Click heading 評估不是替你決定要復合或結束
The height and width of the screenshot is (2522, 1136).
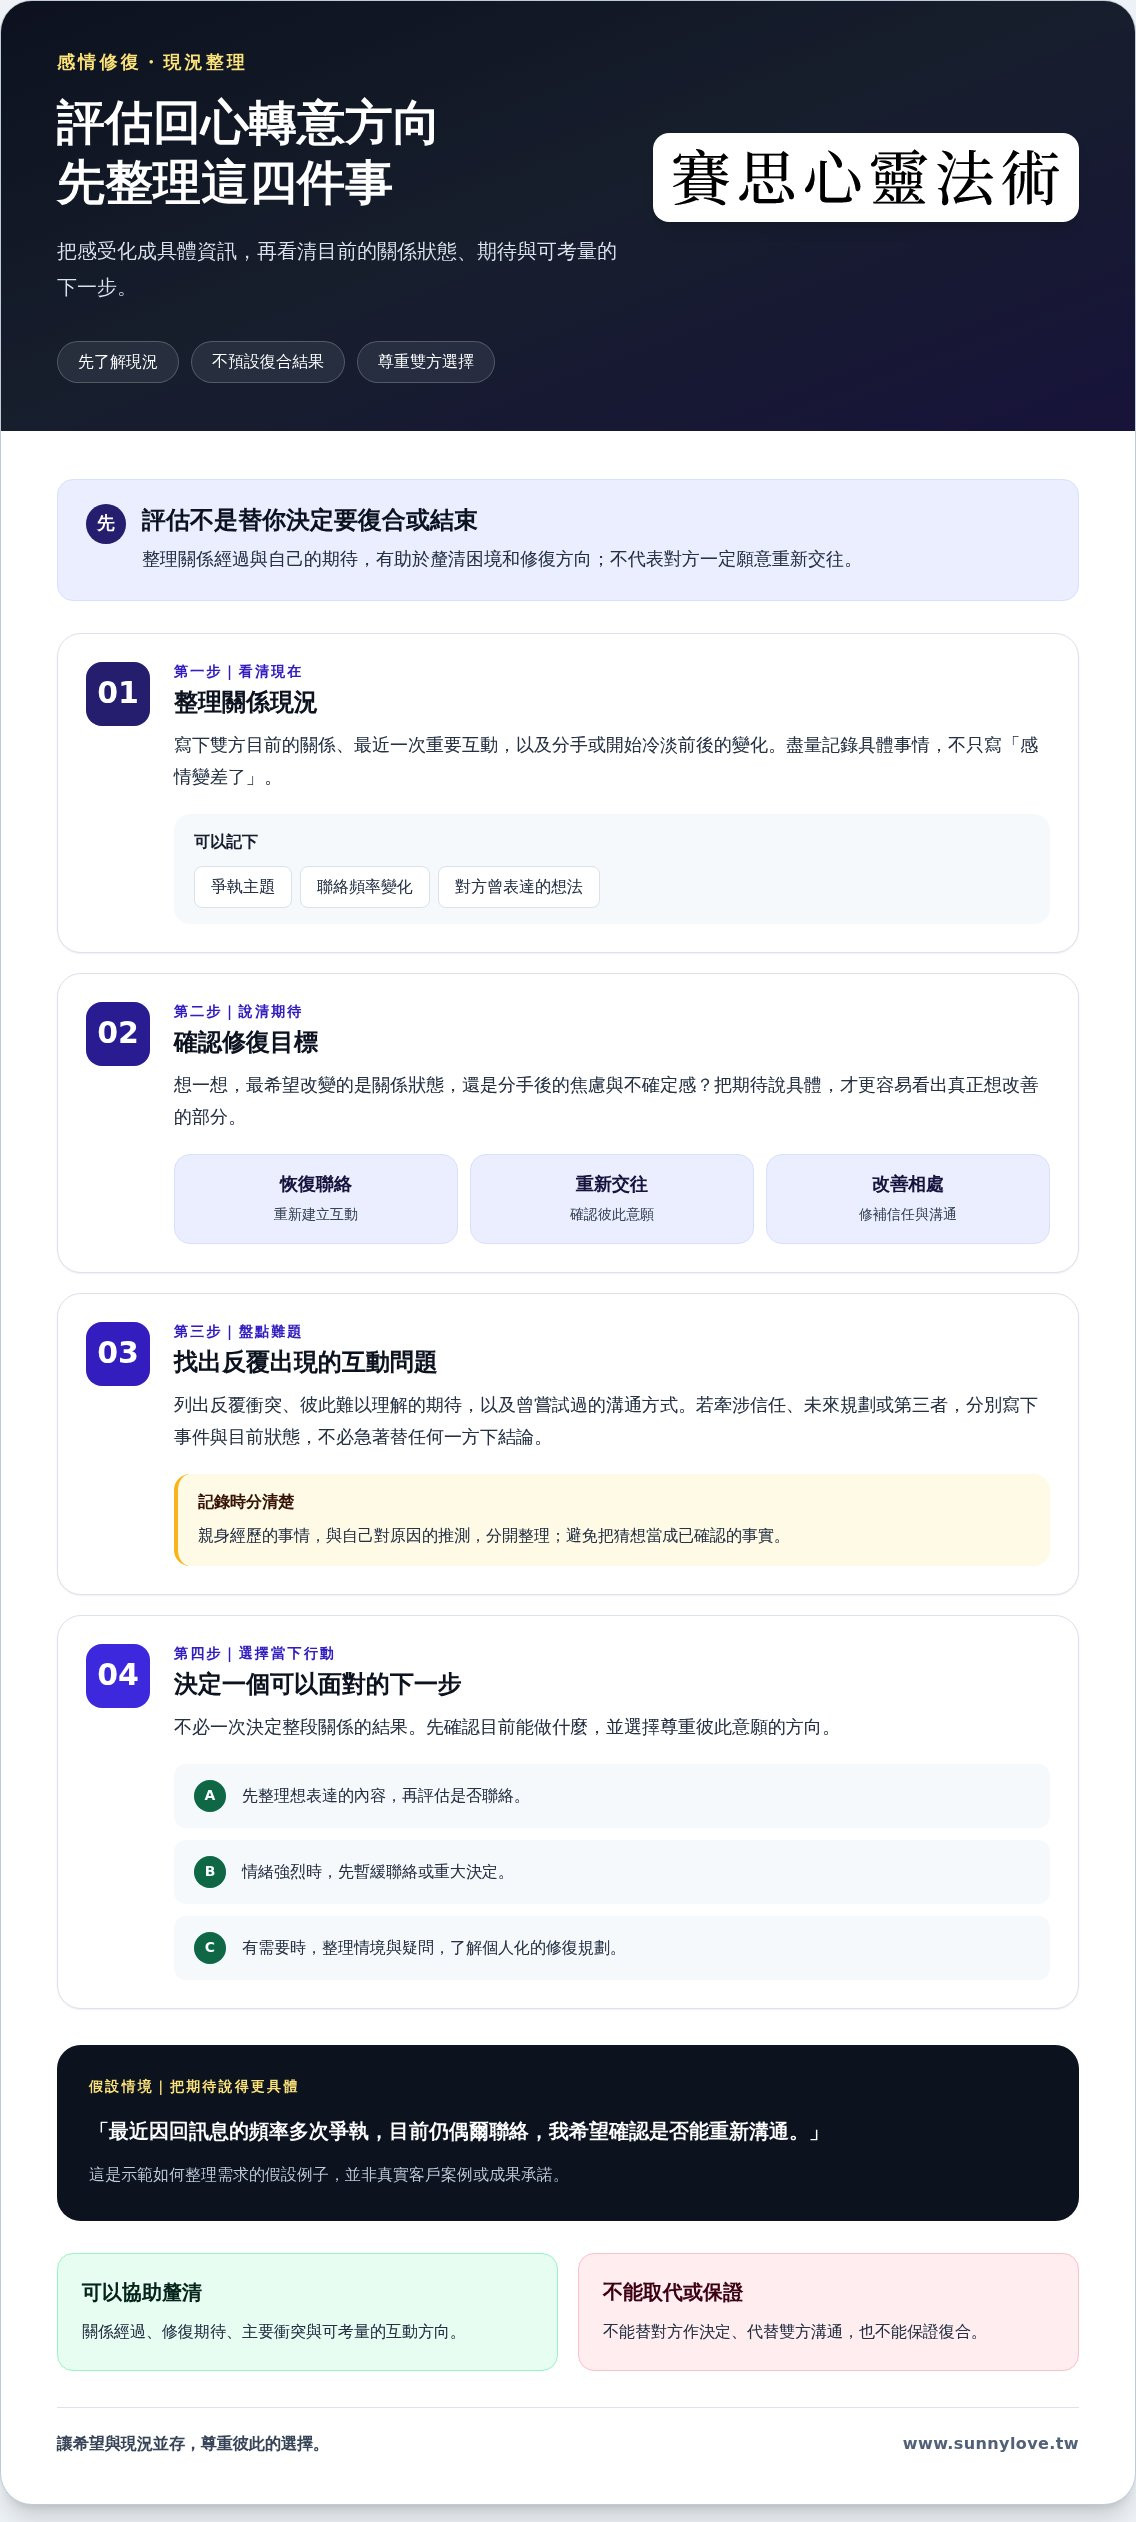click(309, 520)
